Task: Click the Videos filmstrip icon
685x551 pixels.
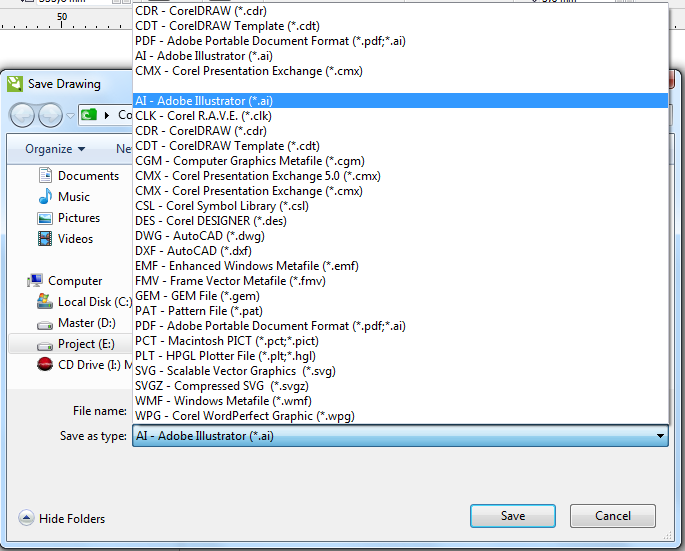Action: tap(45, 239)
